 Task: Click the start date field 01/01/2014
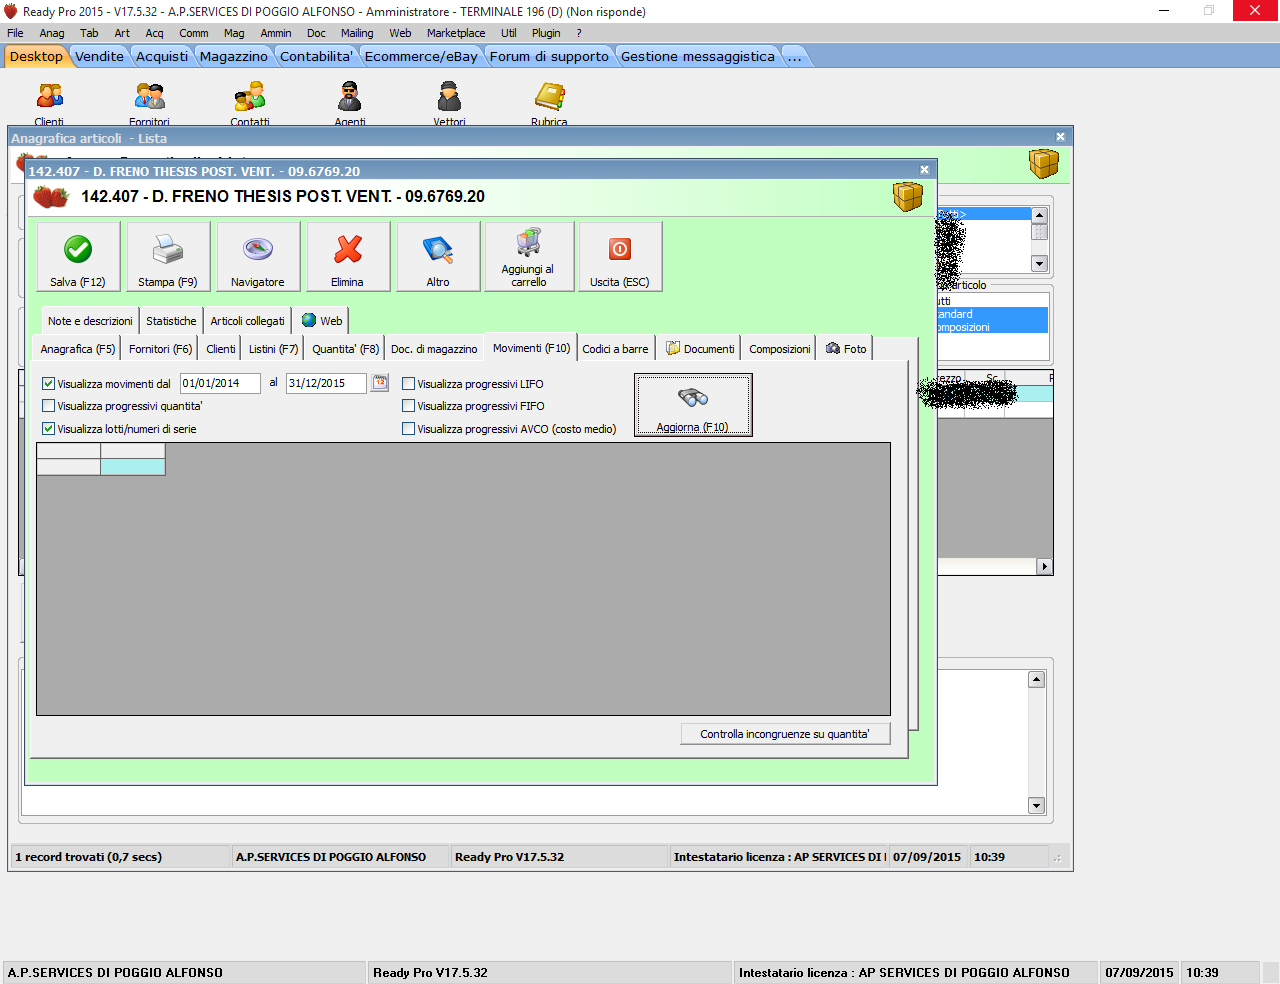tap(220, 383)
